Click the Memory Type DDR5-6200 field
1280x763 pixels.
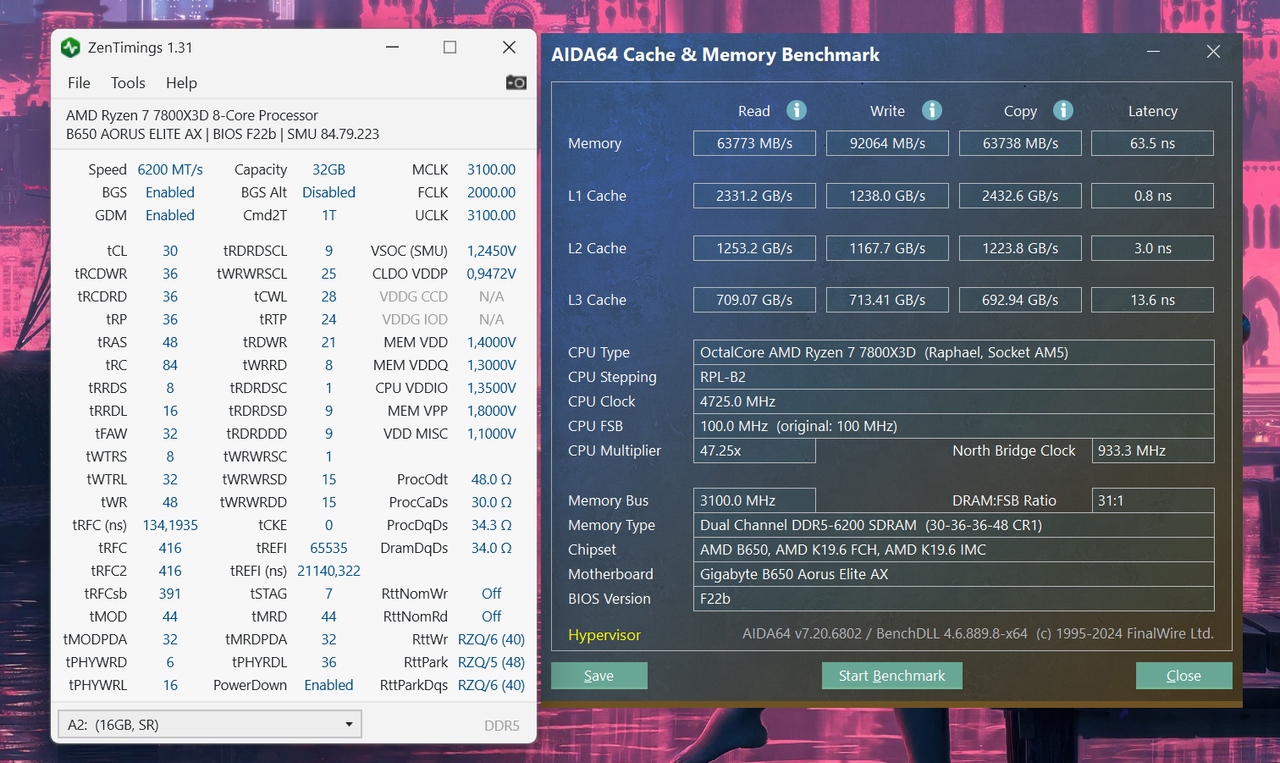pos(953,525)
